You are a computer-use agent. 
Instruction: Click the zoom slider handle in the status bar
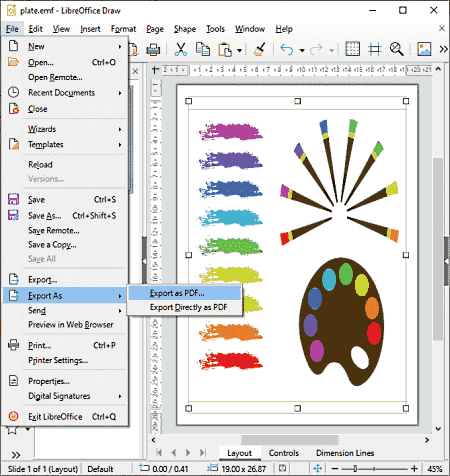click(355, 469)
